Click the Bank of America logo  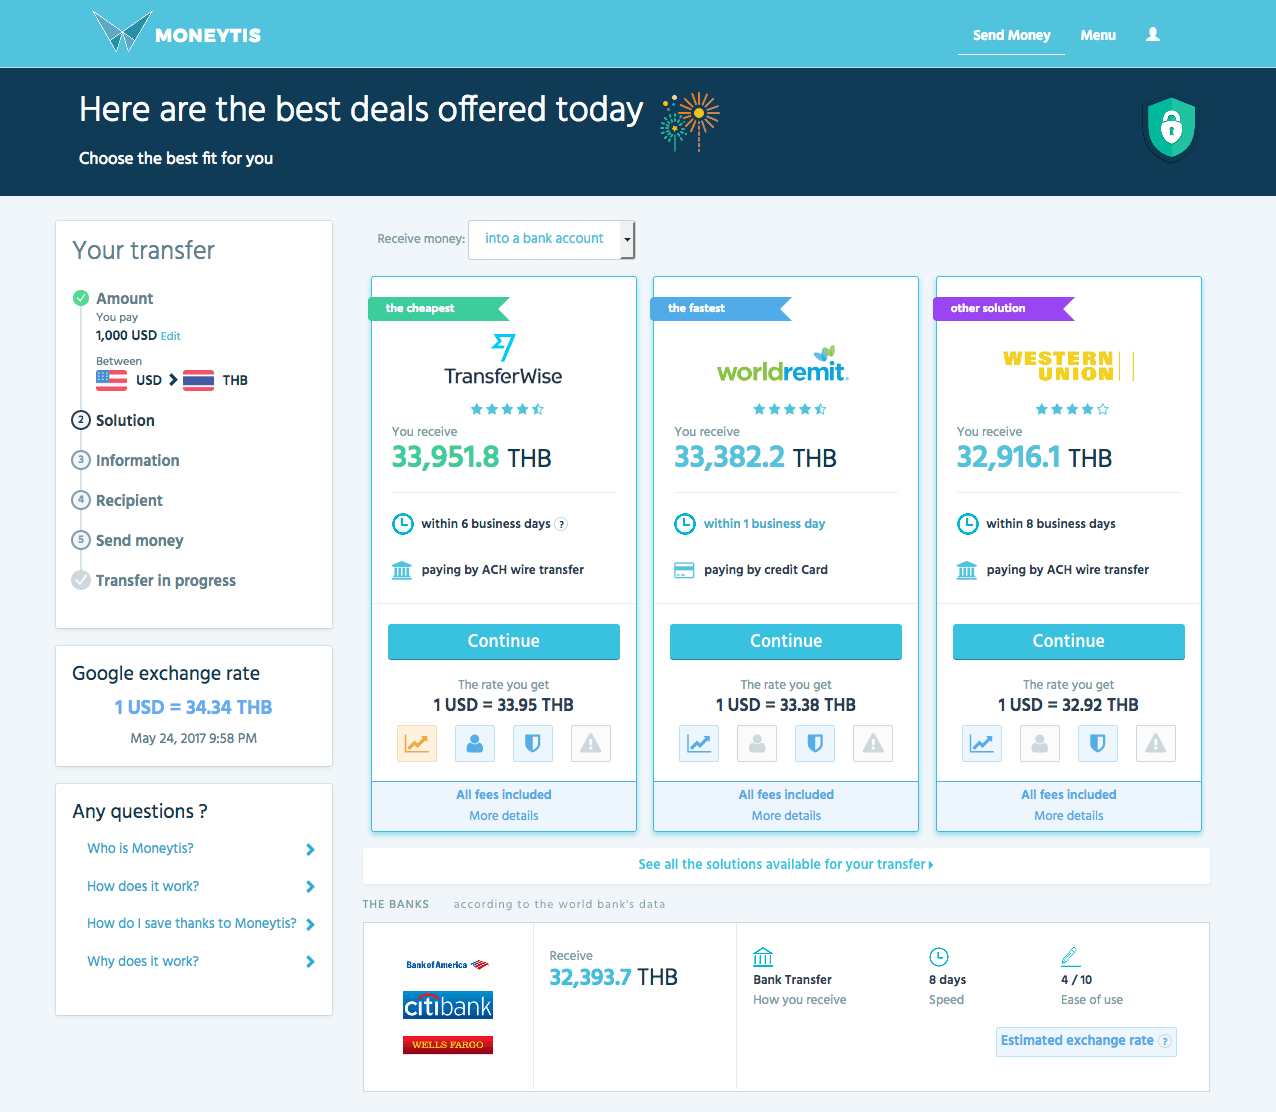pos(448,965)
